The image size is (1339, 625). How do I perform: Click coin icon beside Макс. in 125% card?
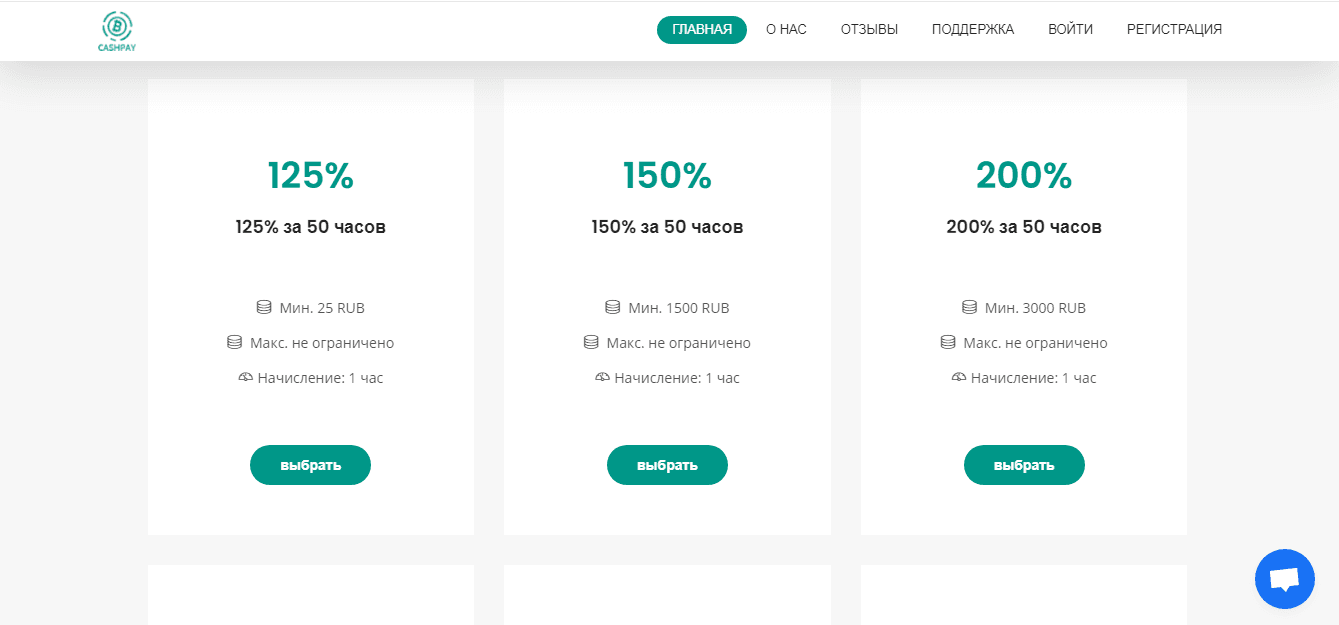[235, 343]
